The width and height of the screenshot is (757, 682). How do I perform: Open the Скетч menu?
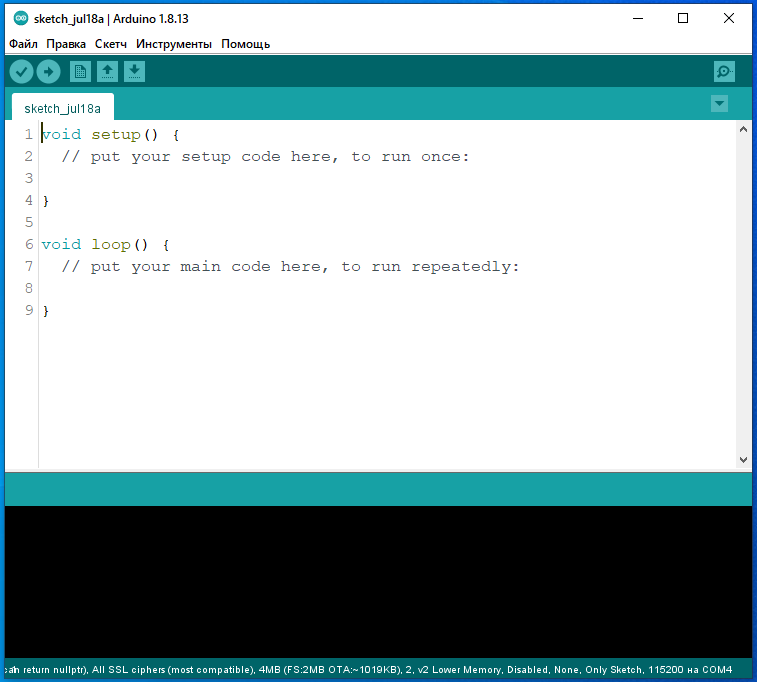(112, 44)
